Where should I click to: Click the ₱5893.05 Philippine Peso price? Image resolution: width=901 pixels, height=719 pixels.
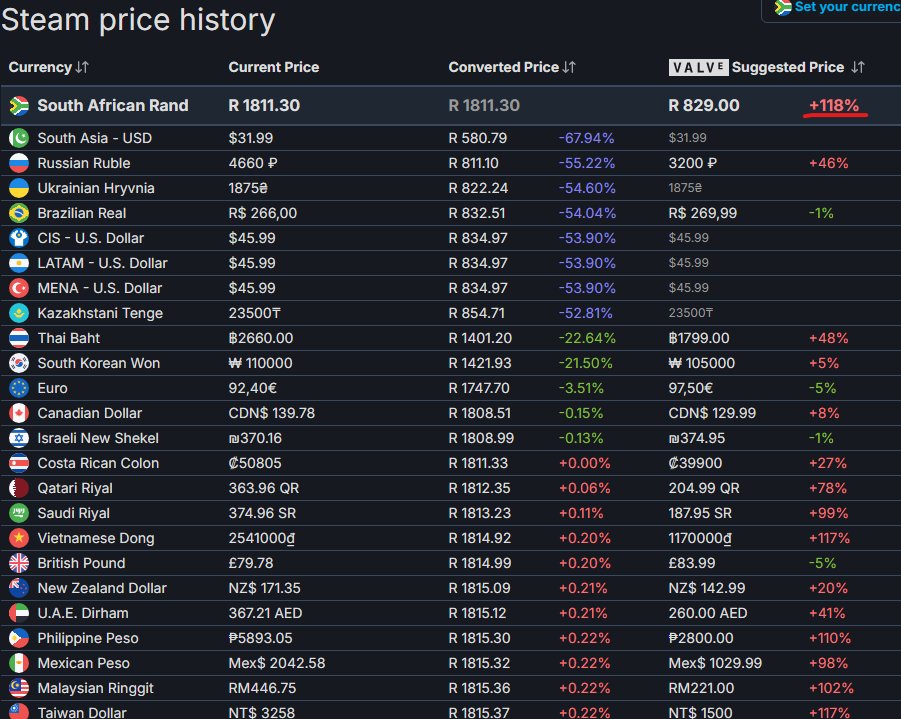point(260,639)
